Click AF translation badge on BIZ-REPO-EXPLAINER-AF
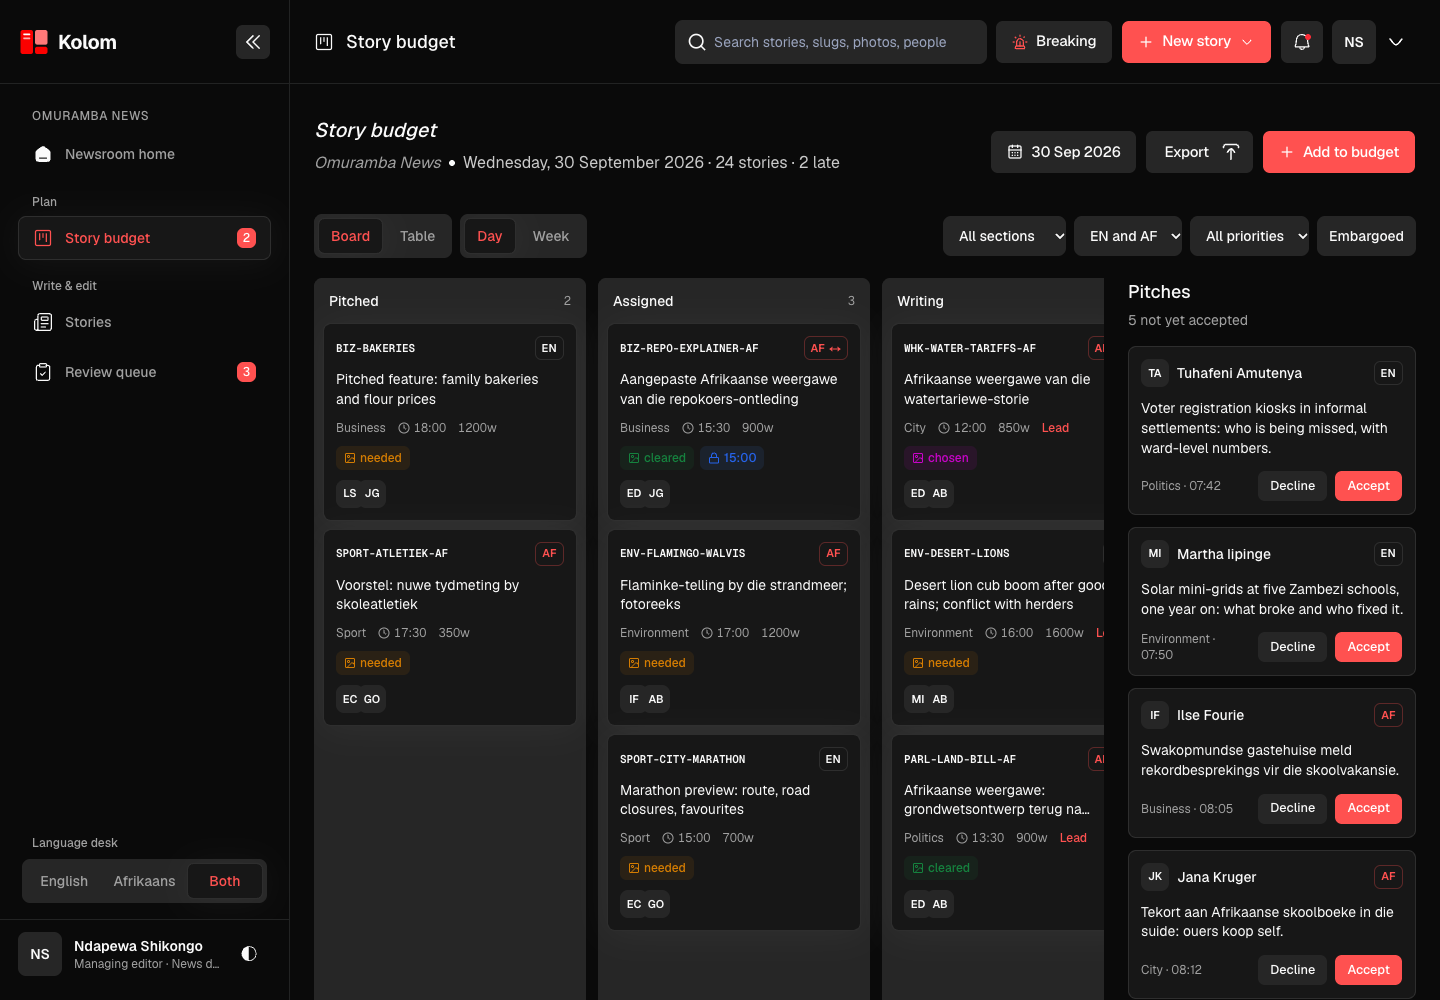The image size is (1440, 1000). [x=826, y=348]
